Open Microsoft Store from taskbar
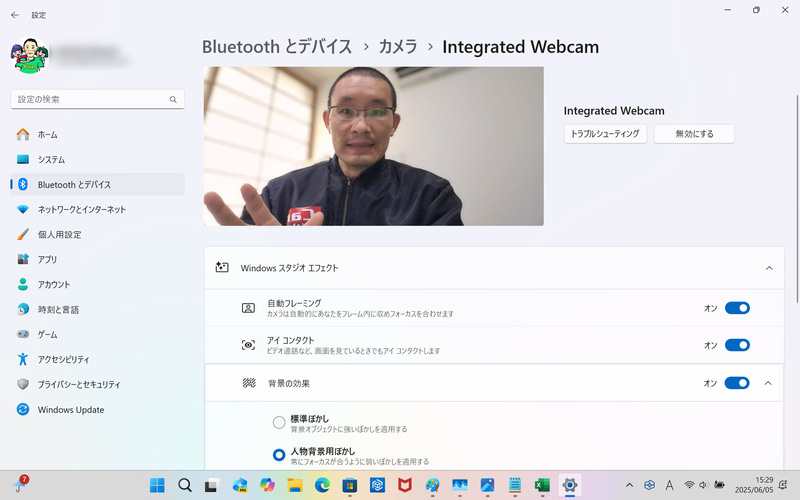Screen dimensions: 800x500 pyautogui.click(x=349, y=485)
